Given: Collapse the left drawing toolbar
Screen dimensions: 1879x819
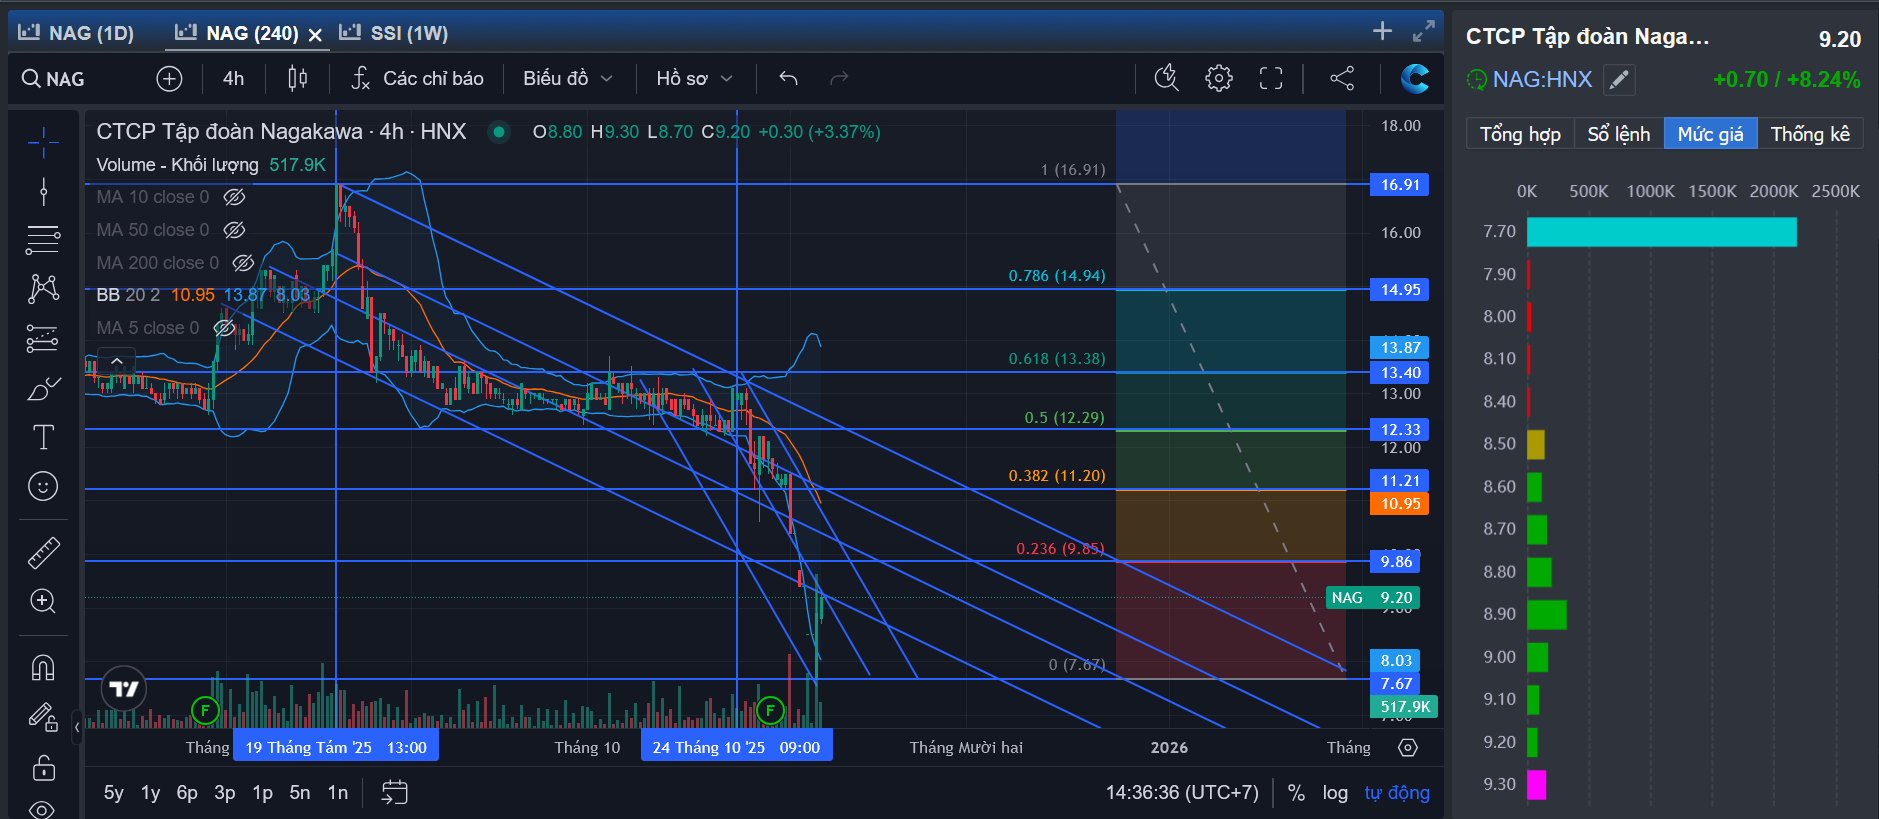Looking at the screenshot, I should [77, 728].
